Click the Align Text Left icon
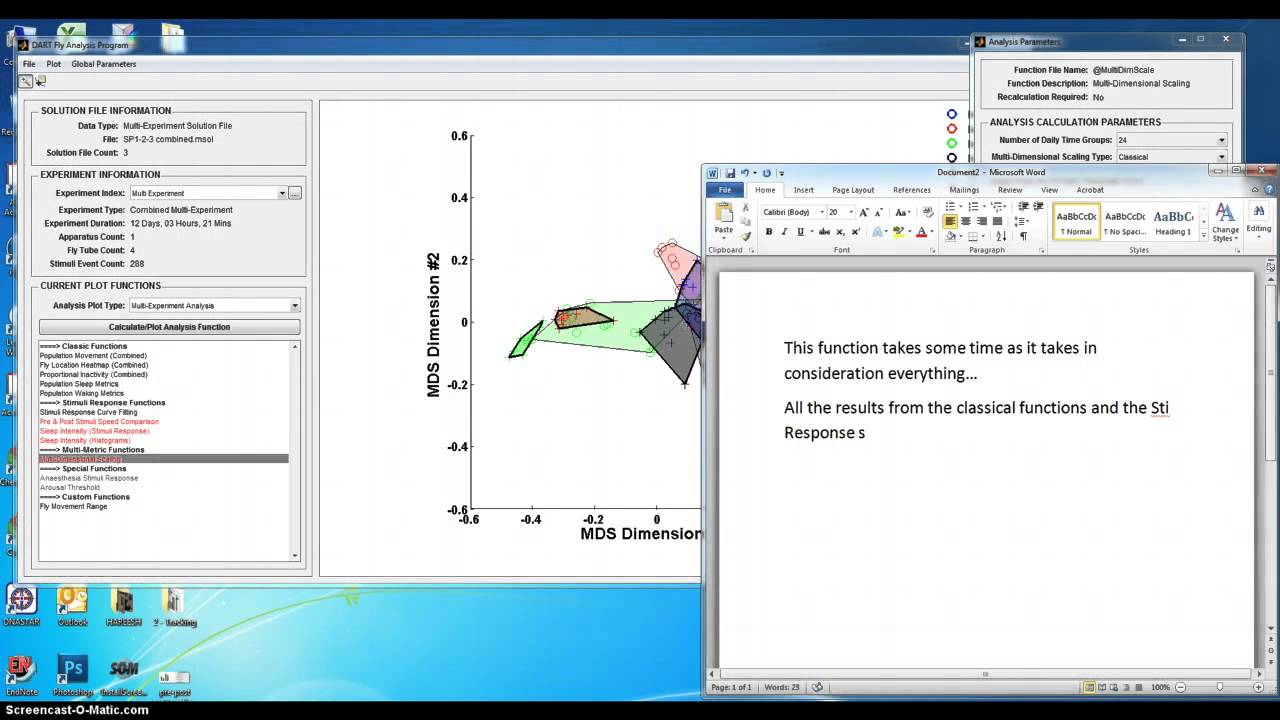The width and height of the screenshot is (1280, 720). pyautogui.click(x=950, y=221)
